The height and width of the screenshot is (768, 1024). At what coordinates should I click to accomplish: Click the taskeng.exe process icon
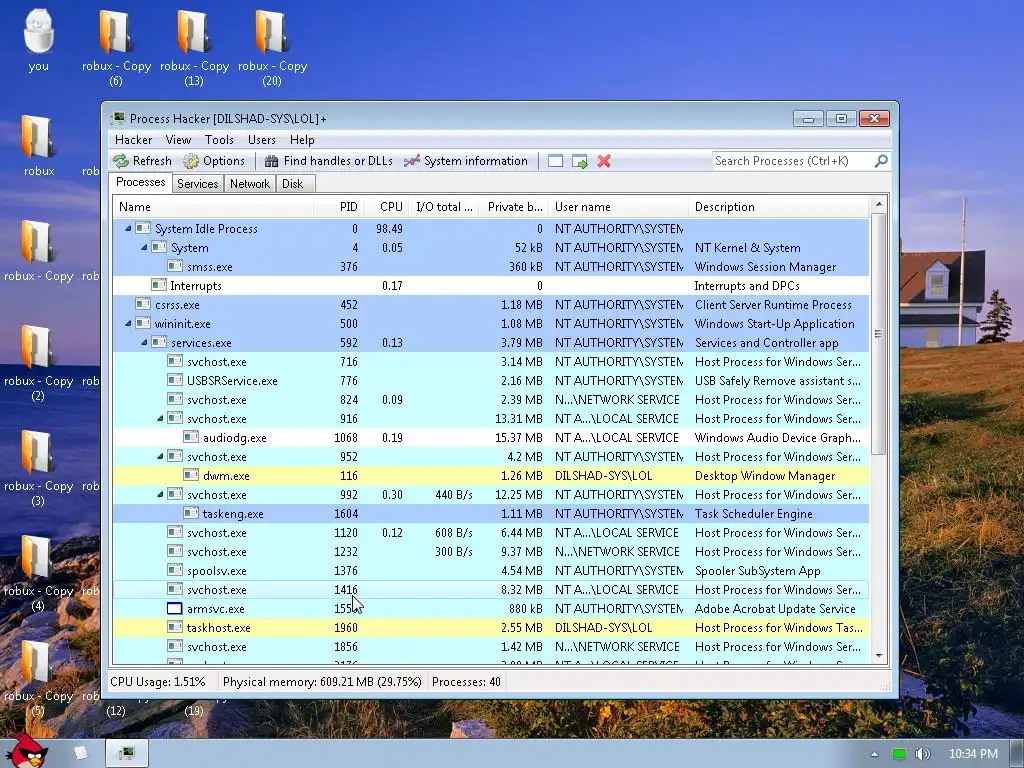(191, 514)
